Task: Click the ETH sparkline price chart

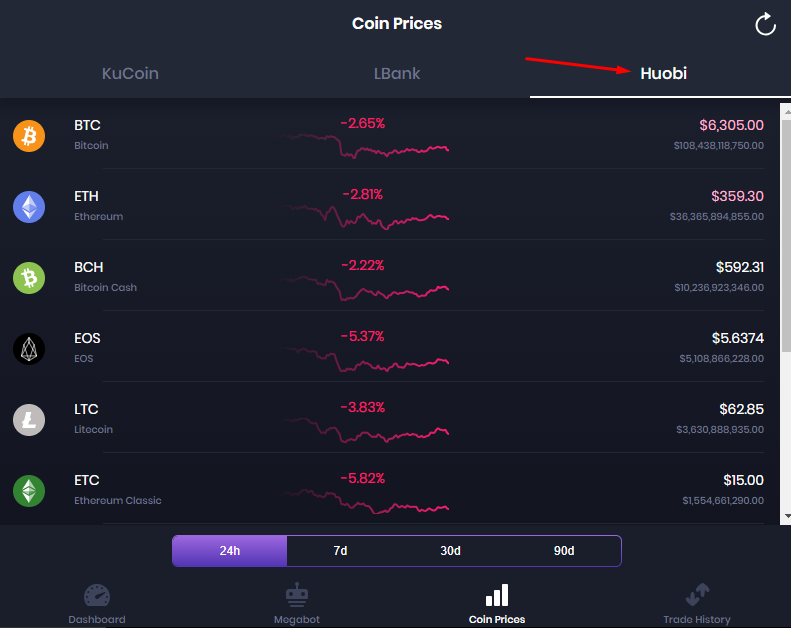Action: 366,218
